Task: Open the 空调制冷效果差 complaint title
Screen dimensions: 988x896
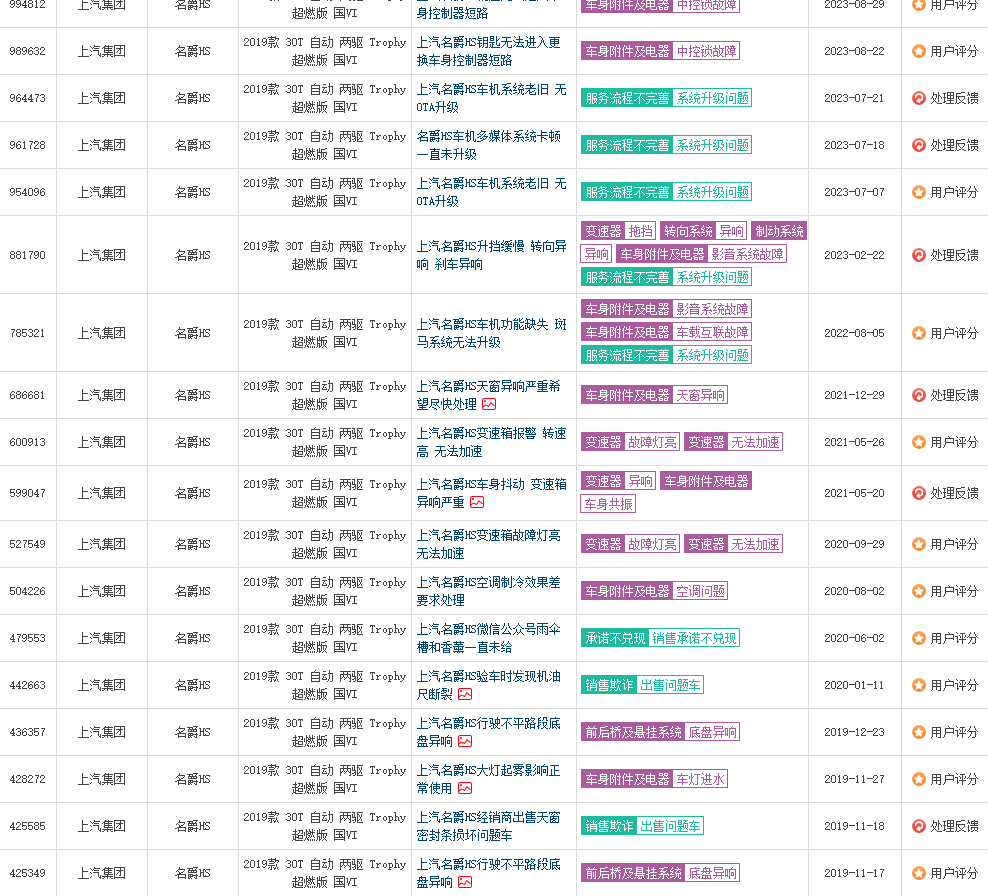Action: pyautogui.click(x=488, y=591)
